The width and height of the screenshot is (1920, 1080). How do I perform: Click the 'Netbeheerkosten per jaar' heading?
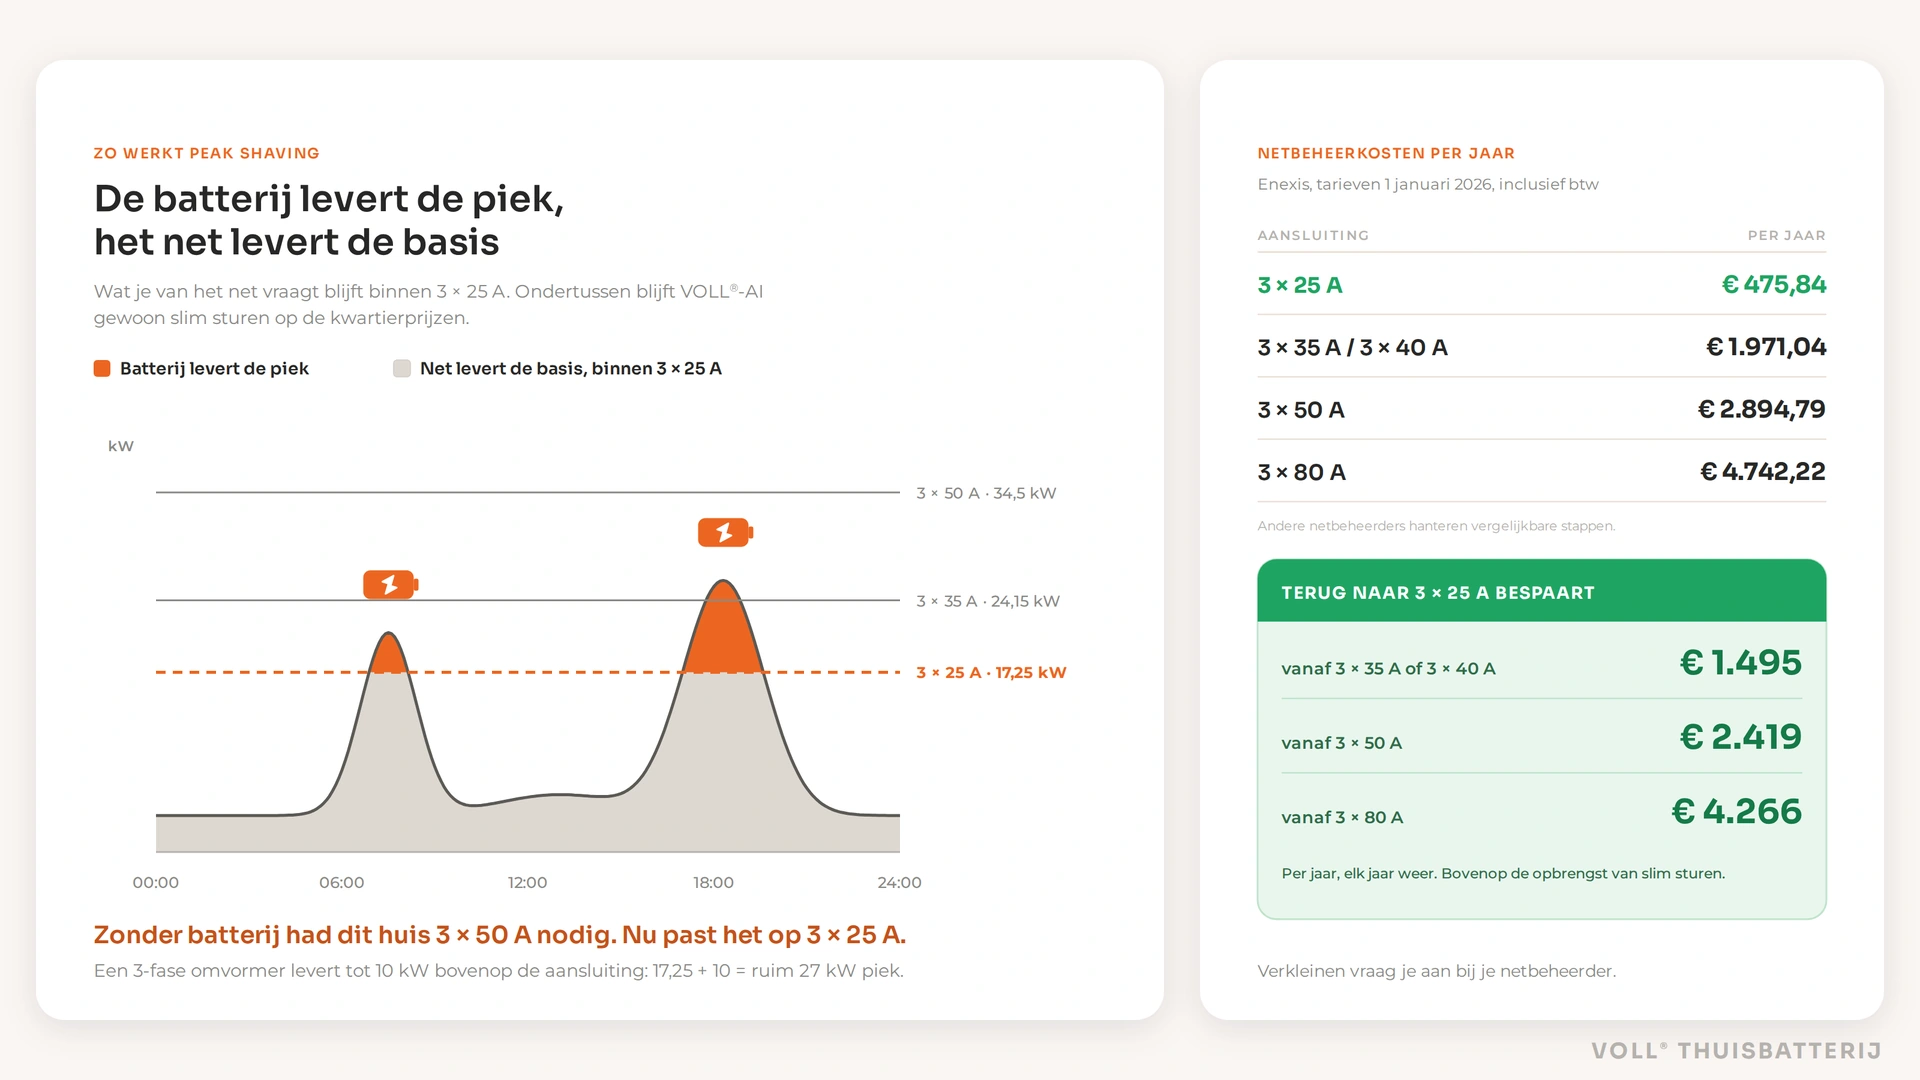[1386, 153]
